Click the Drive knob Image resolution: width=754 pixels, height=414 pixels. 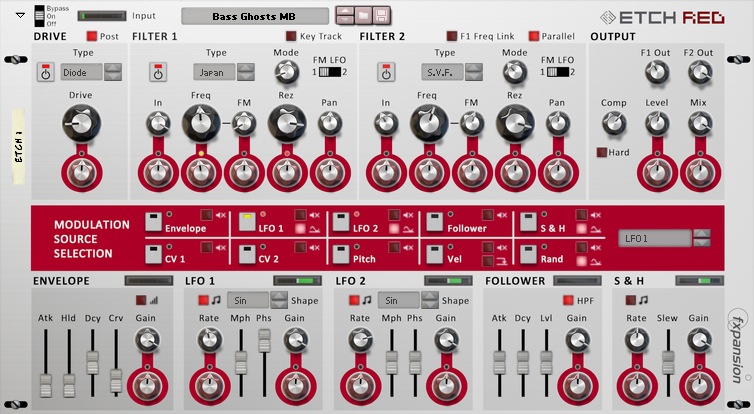point(81,123)
